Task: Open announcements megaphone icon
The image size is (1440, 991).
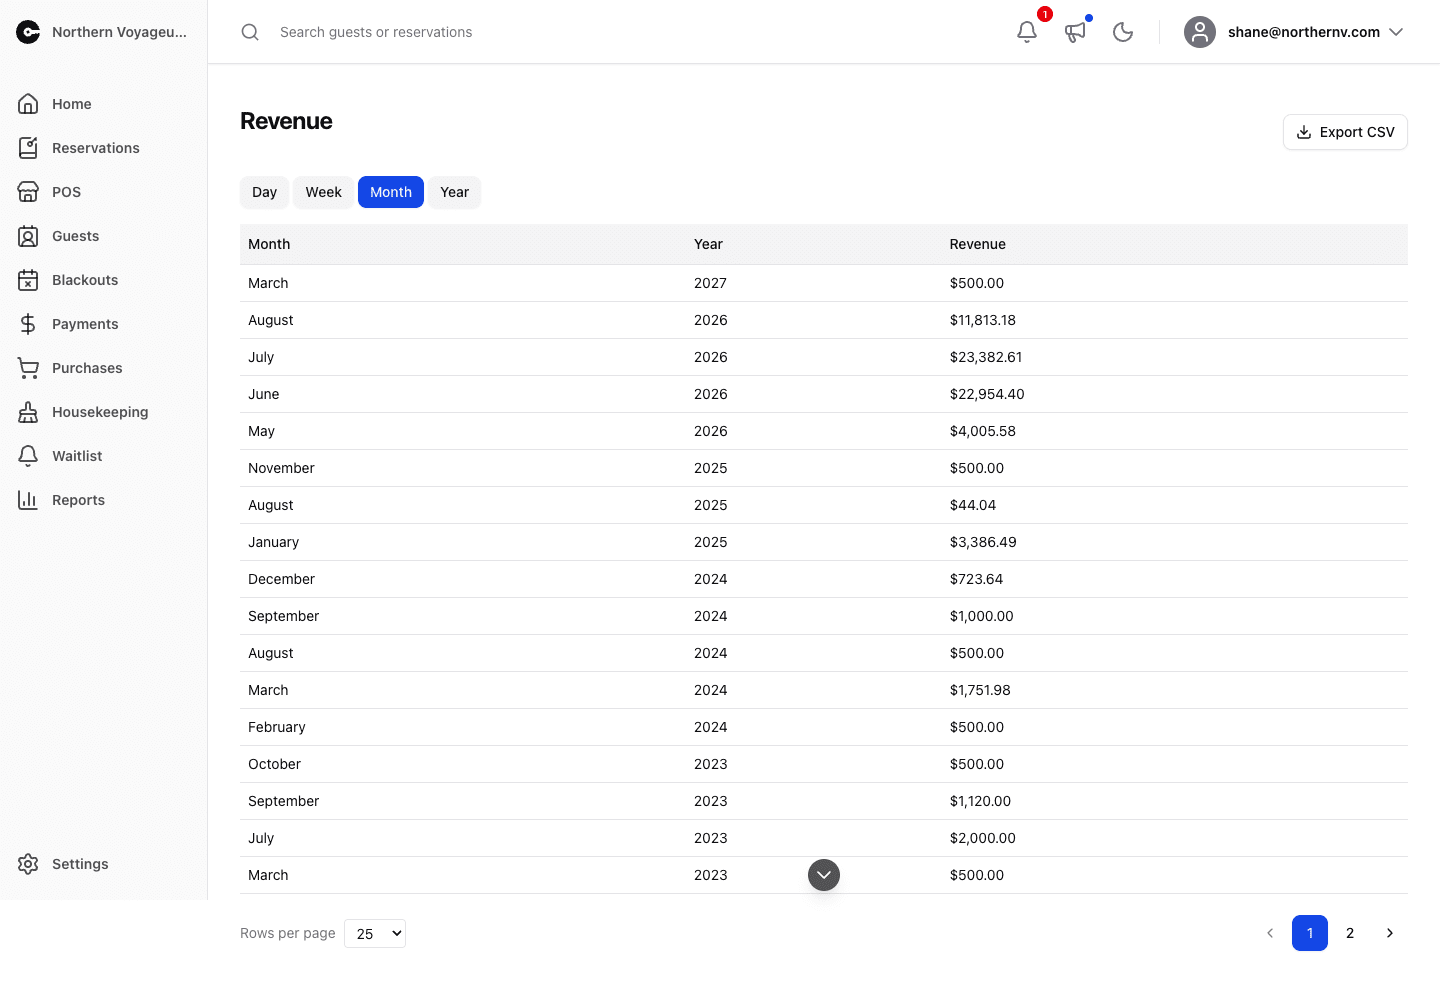Action: click(x=1075, y=32)
